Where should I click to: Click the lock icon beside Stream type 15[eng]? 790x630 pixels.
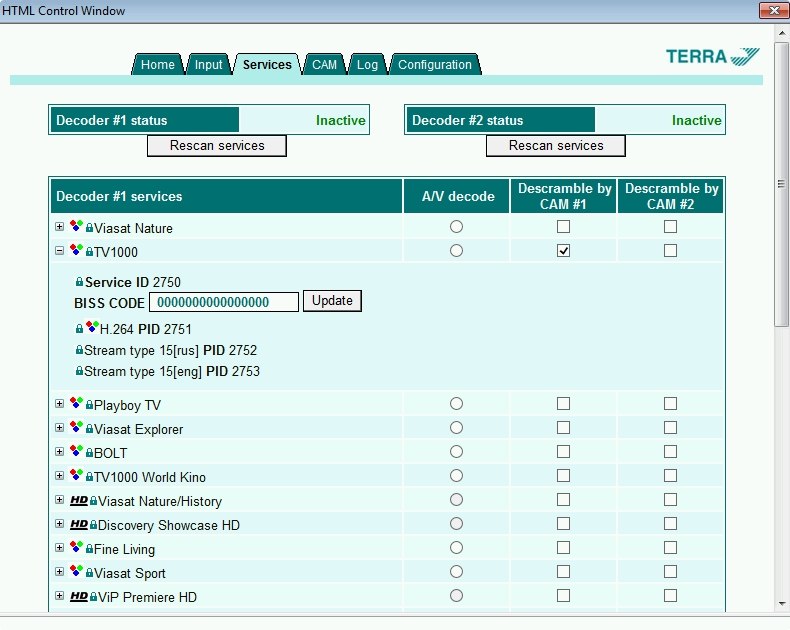click(79, 371)
